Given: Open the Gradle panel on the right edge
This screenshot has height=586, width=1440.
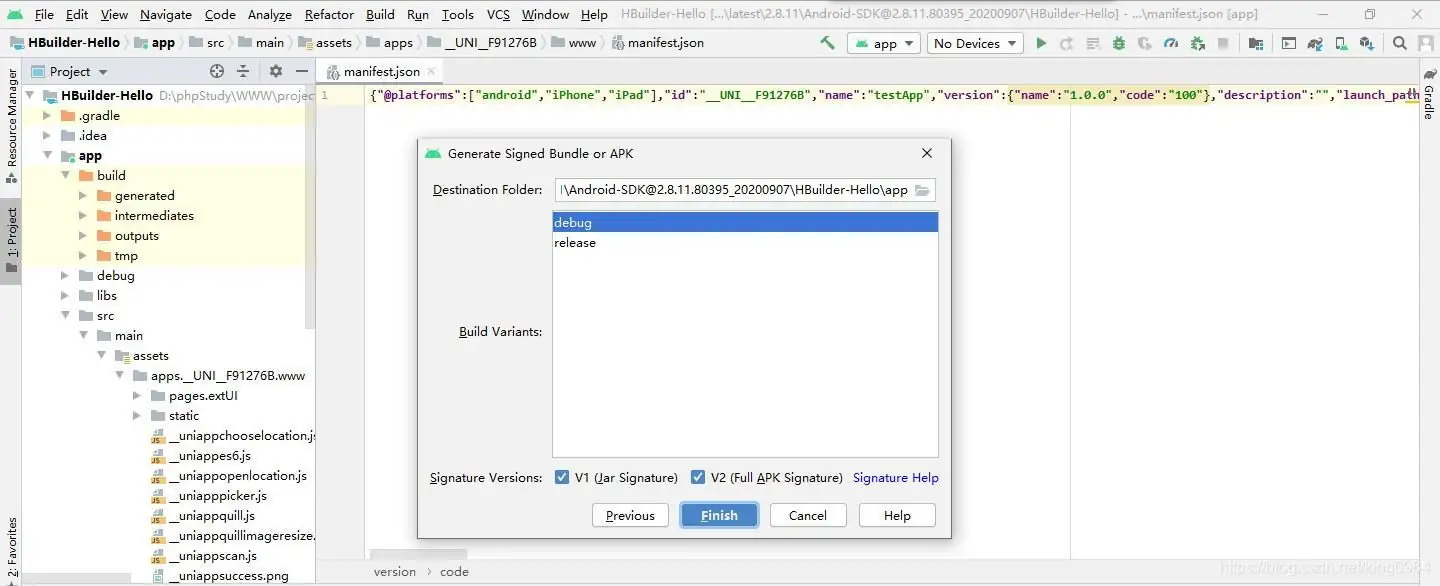Looking at the screenshot, I should coord(1431,95).
